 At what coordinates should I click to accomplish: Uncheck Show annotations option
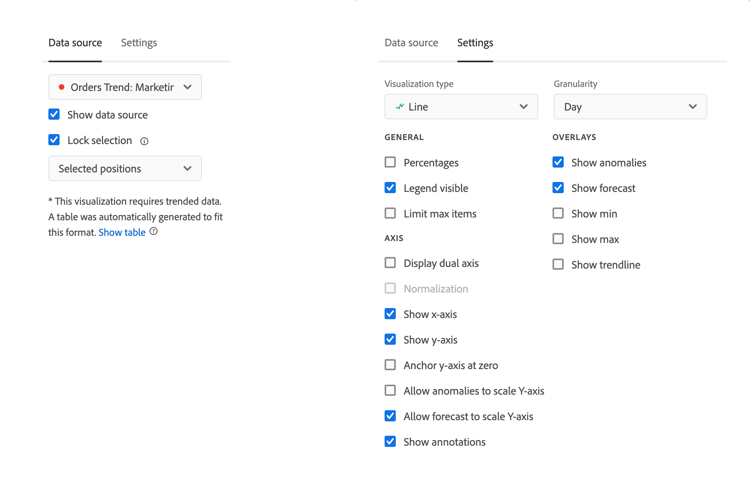390,441
